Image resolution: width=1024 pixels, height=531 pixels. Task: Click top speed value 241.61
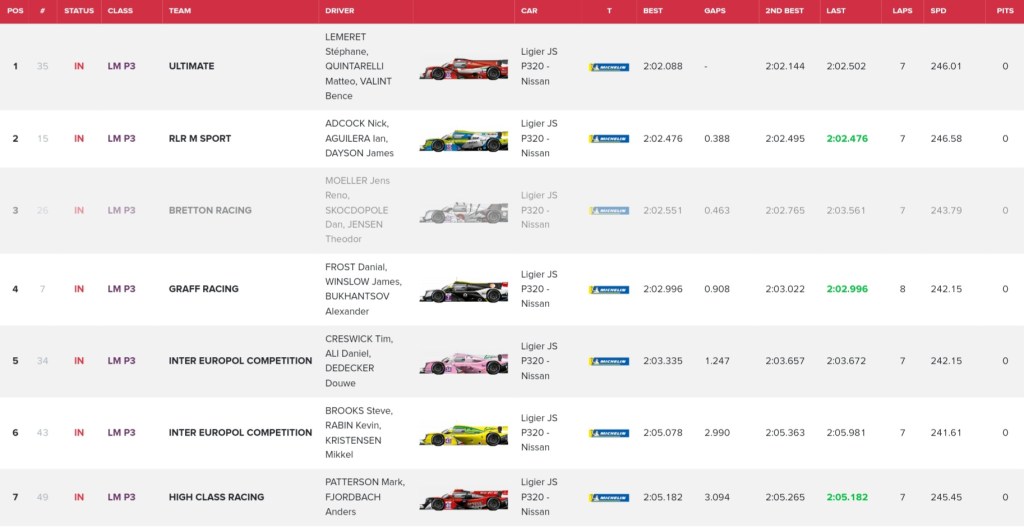946,432
